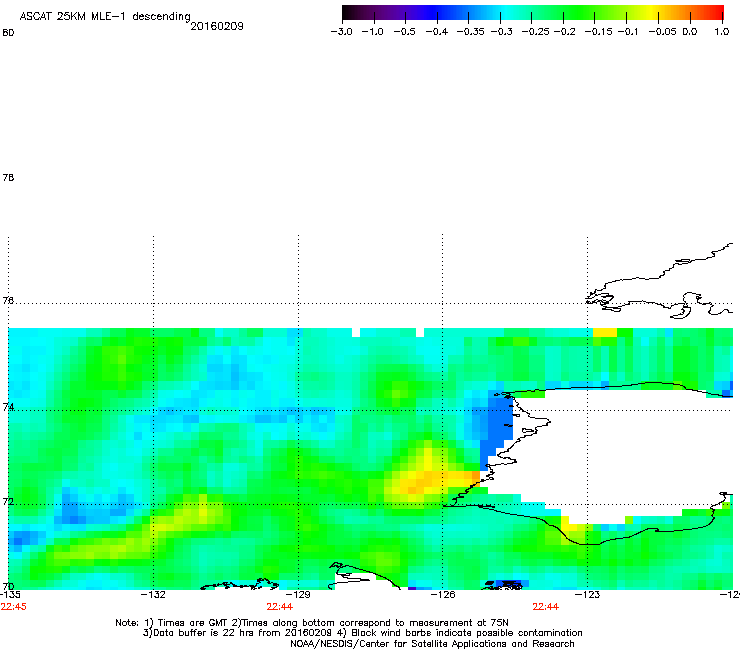Click the small yellow cell at the swath top edge
The height and width of the screenshot is (650, 740).
click(605, 332)
